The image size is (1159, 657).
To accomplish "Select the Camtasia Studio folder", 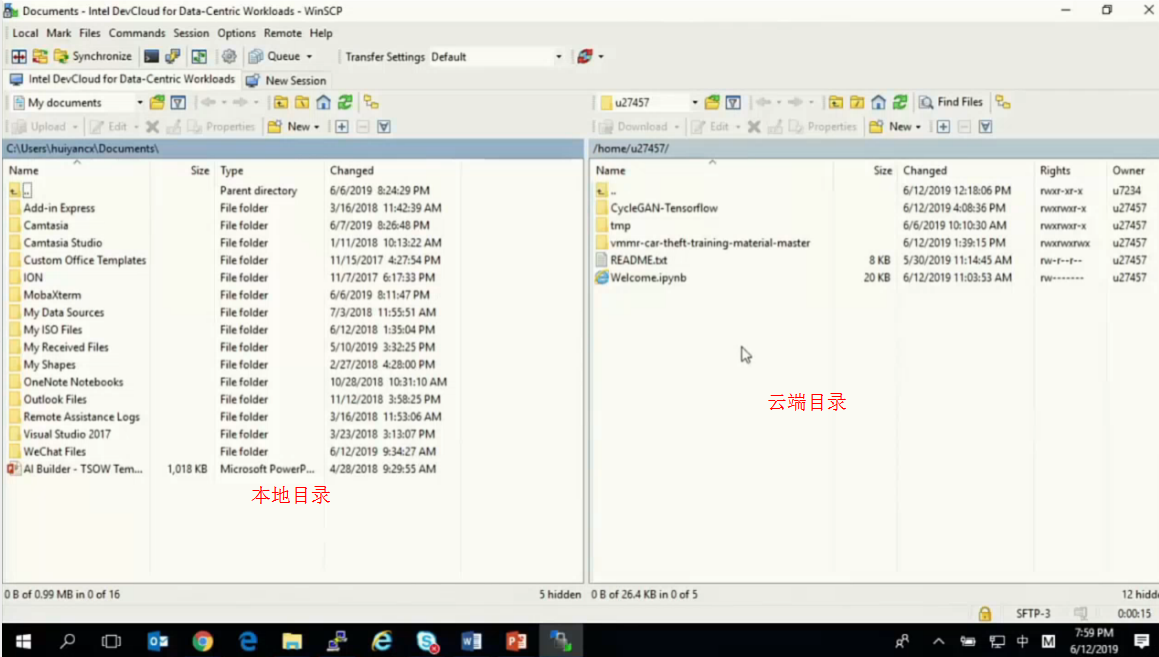I will pyautogui.click(x=63, y=243).
